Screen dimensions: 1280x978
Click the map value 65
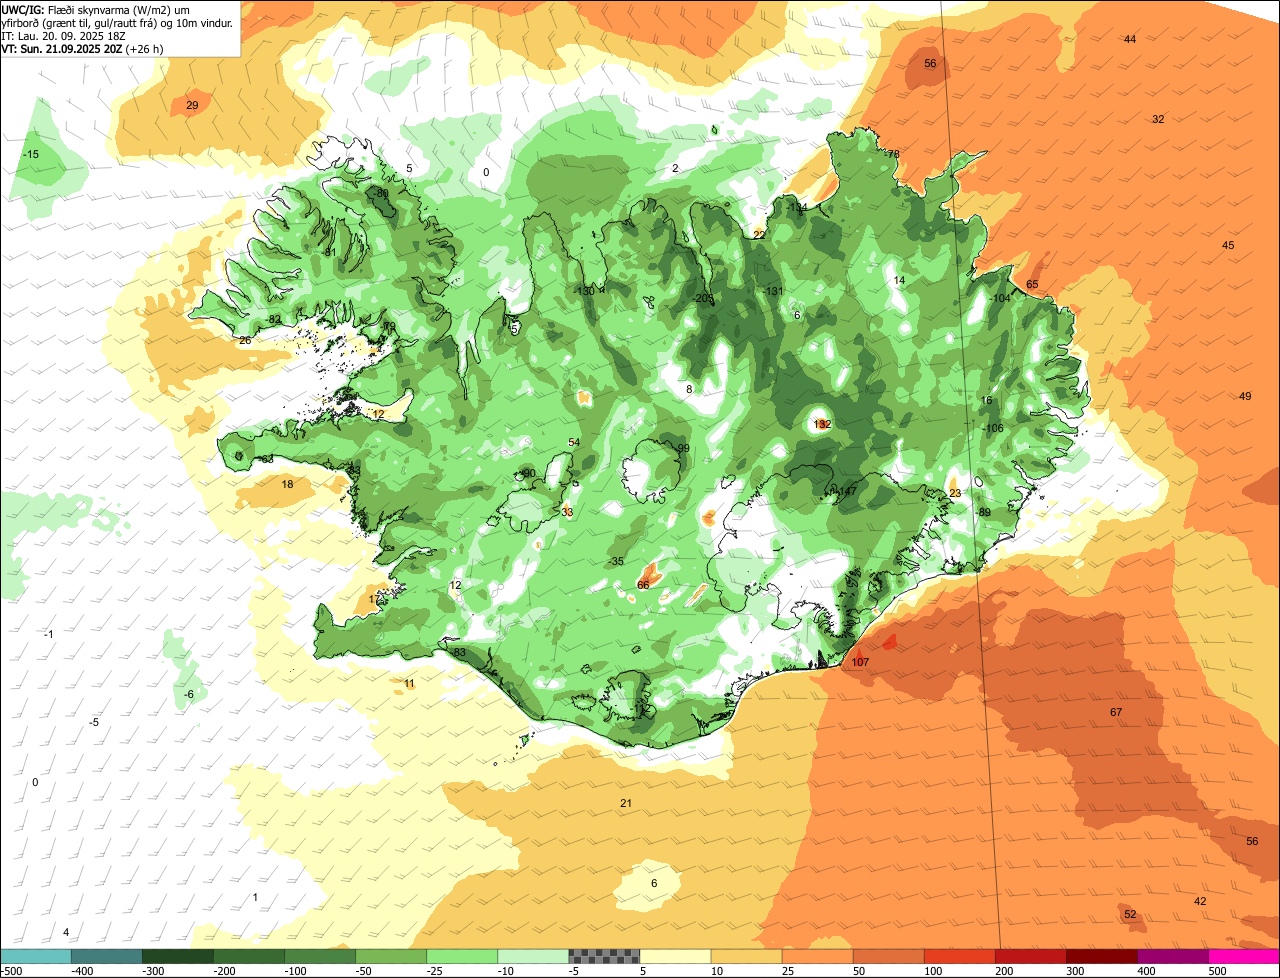click(1032, 284)
